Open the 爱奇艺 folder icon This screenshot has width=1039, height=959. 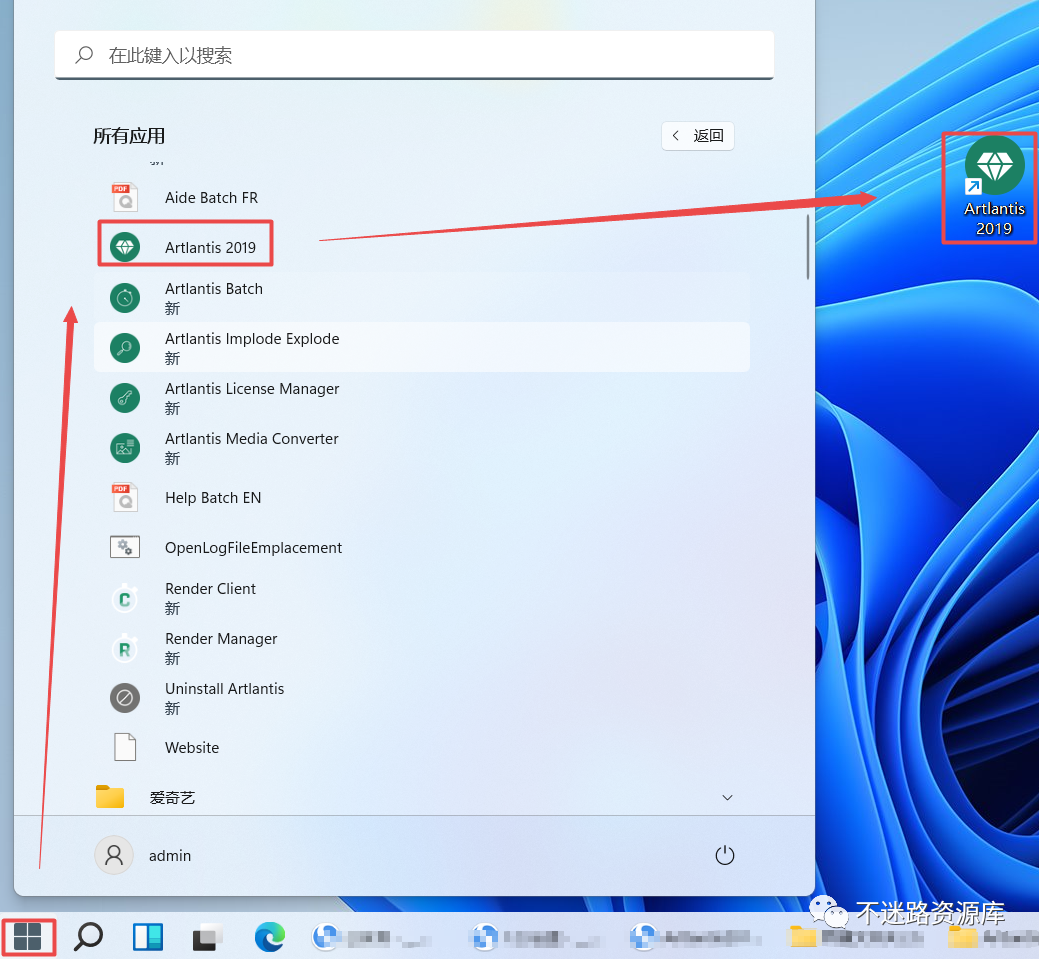click(x=110, y=797)
